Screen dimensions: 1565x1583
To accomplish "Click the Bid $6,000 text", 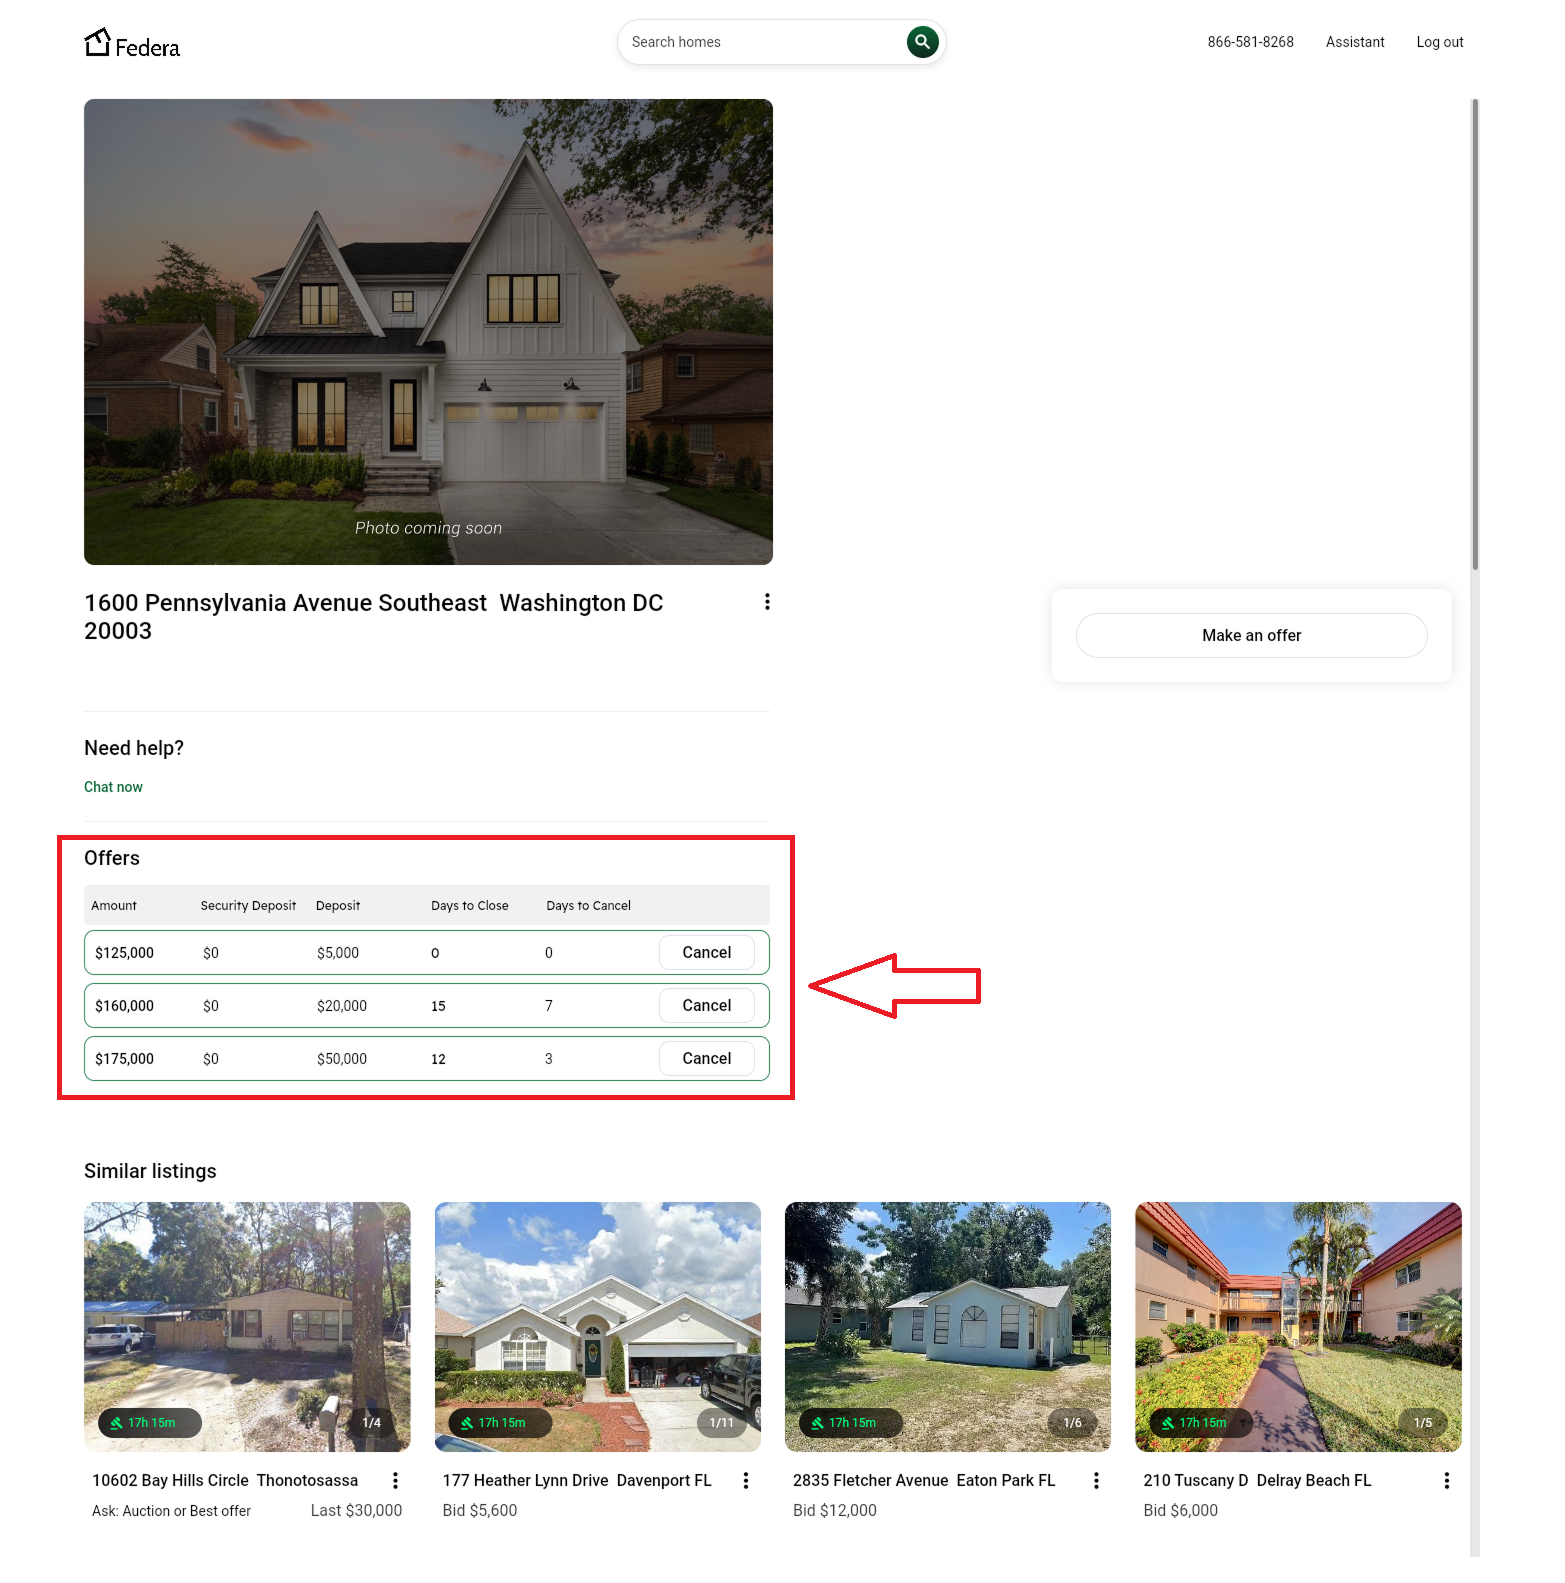I will [x=1181, y=1511].
